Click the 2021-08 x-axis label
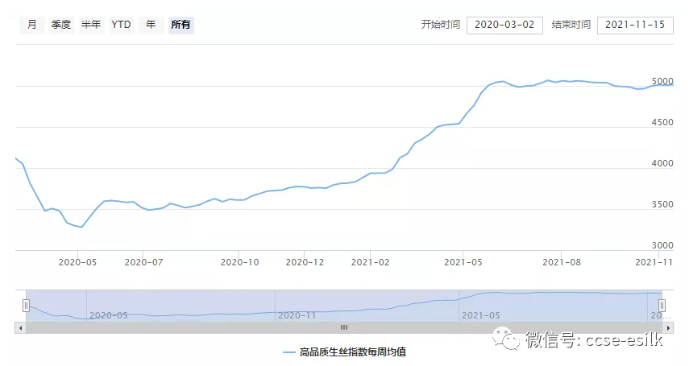This screenshot has width=691, height=366. [x=561, y=262]
